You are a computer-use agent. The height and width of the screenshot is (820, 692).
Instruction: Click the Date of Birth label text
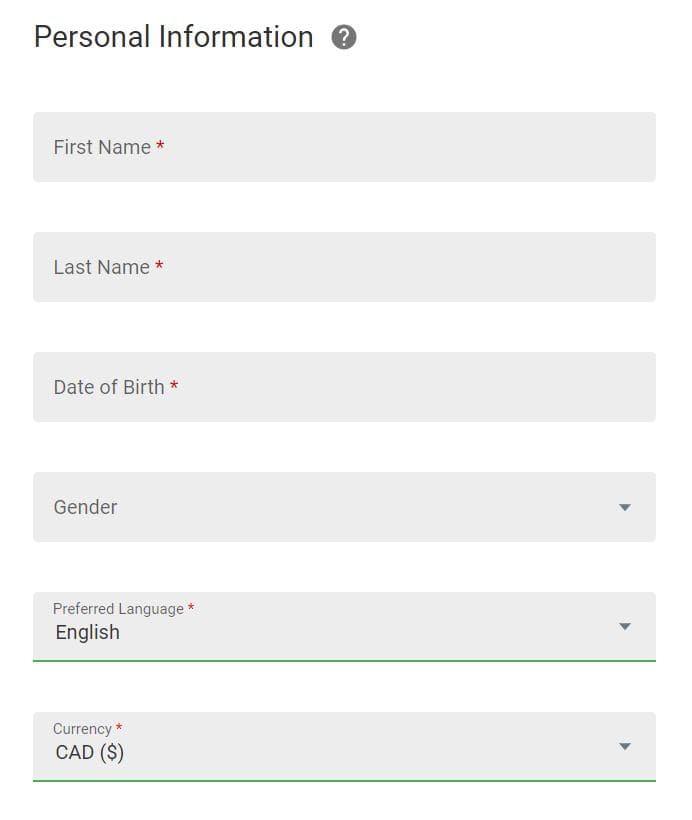click(x=109, y=387)
